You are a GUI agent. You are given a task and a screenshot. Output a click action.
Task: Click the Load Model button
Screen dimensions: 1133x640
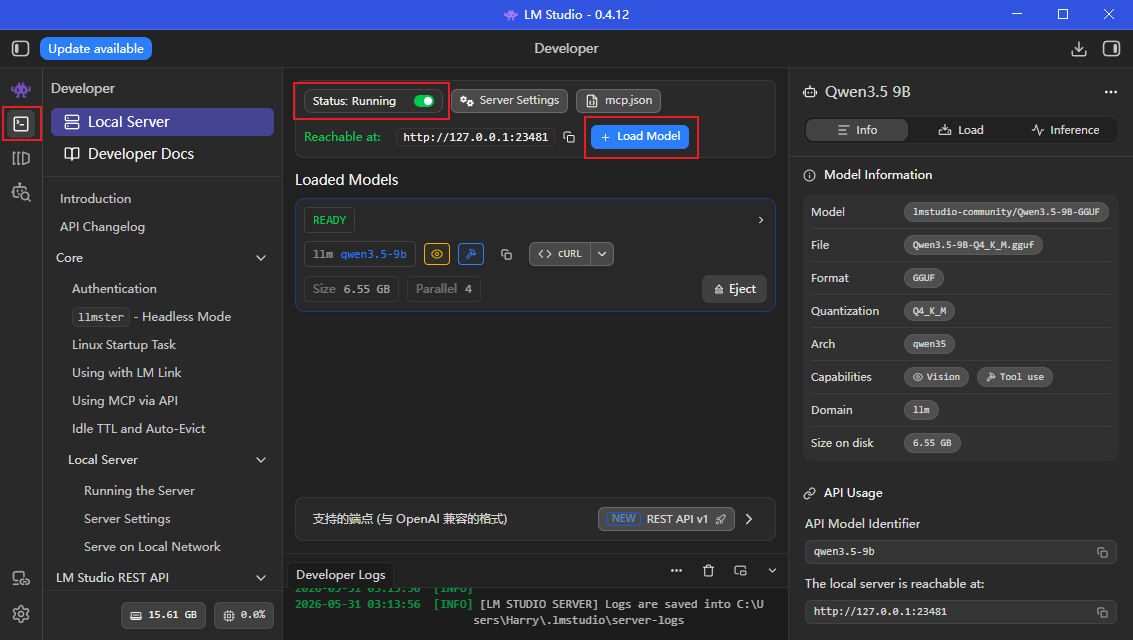tap(640, 137)
